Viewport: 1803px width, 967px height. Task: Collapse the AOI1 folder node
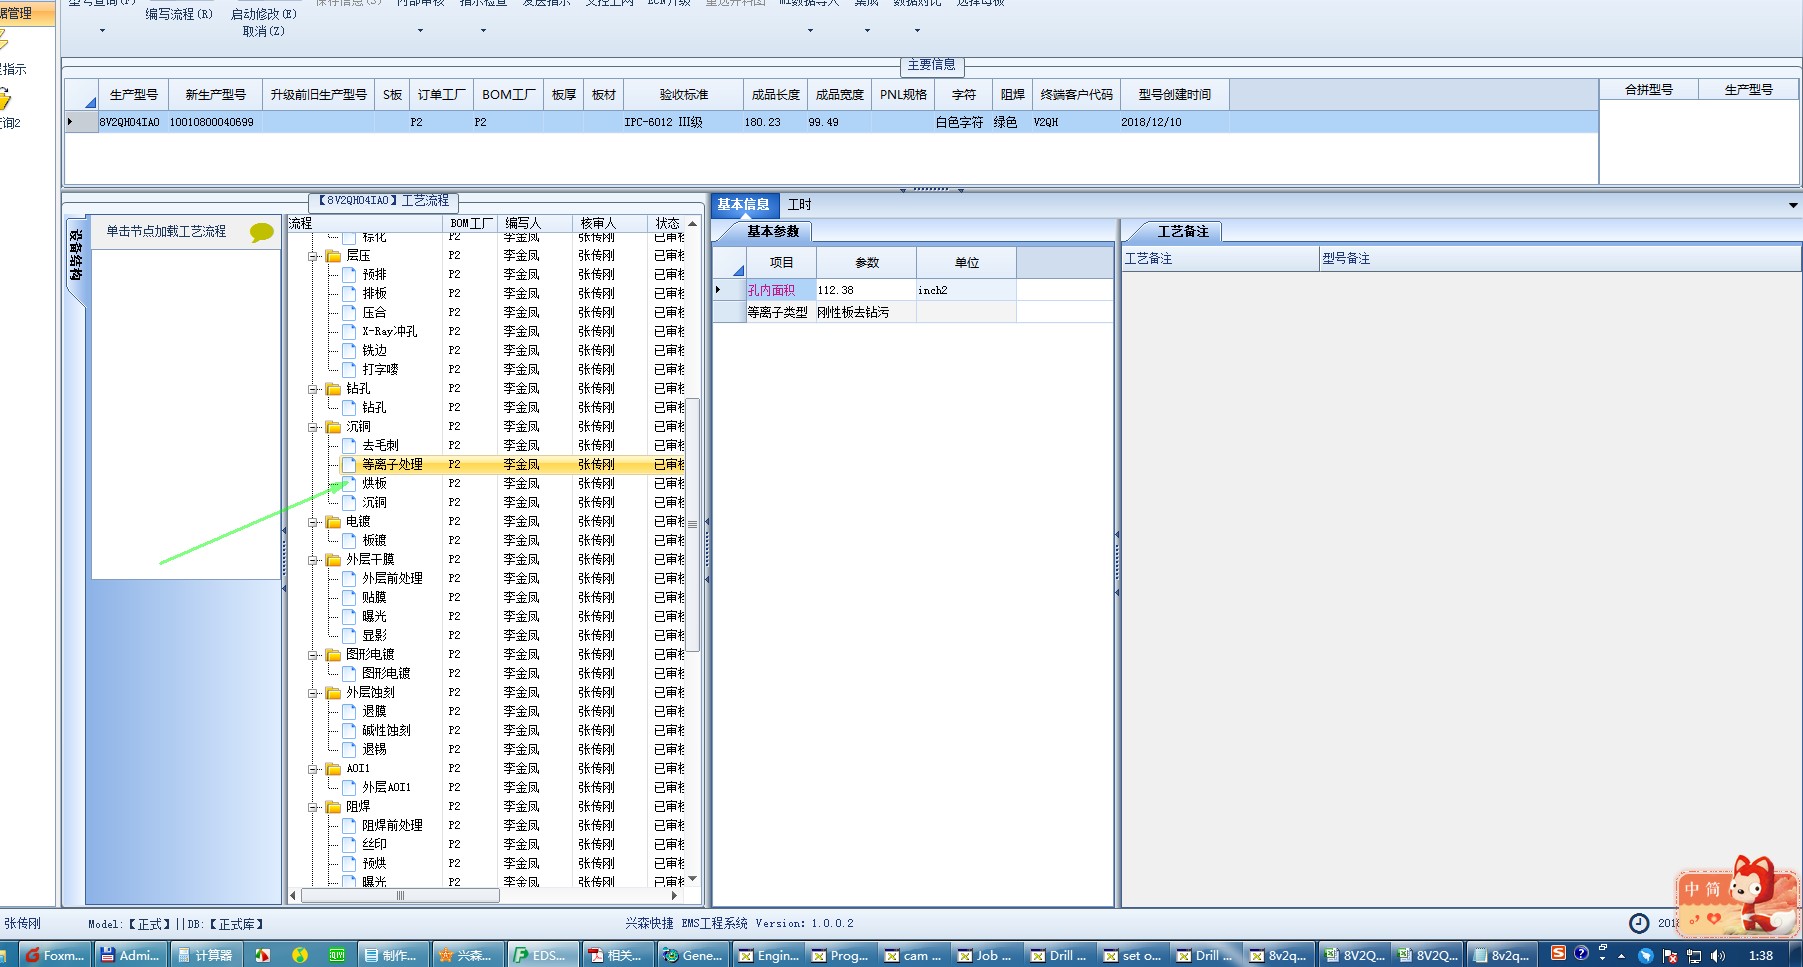(313, 769)
